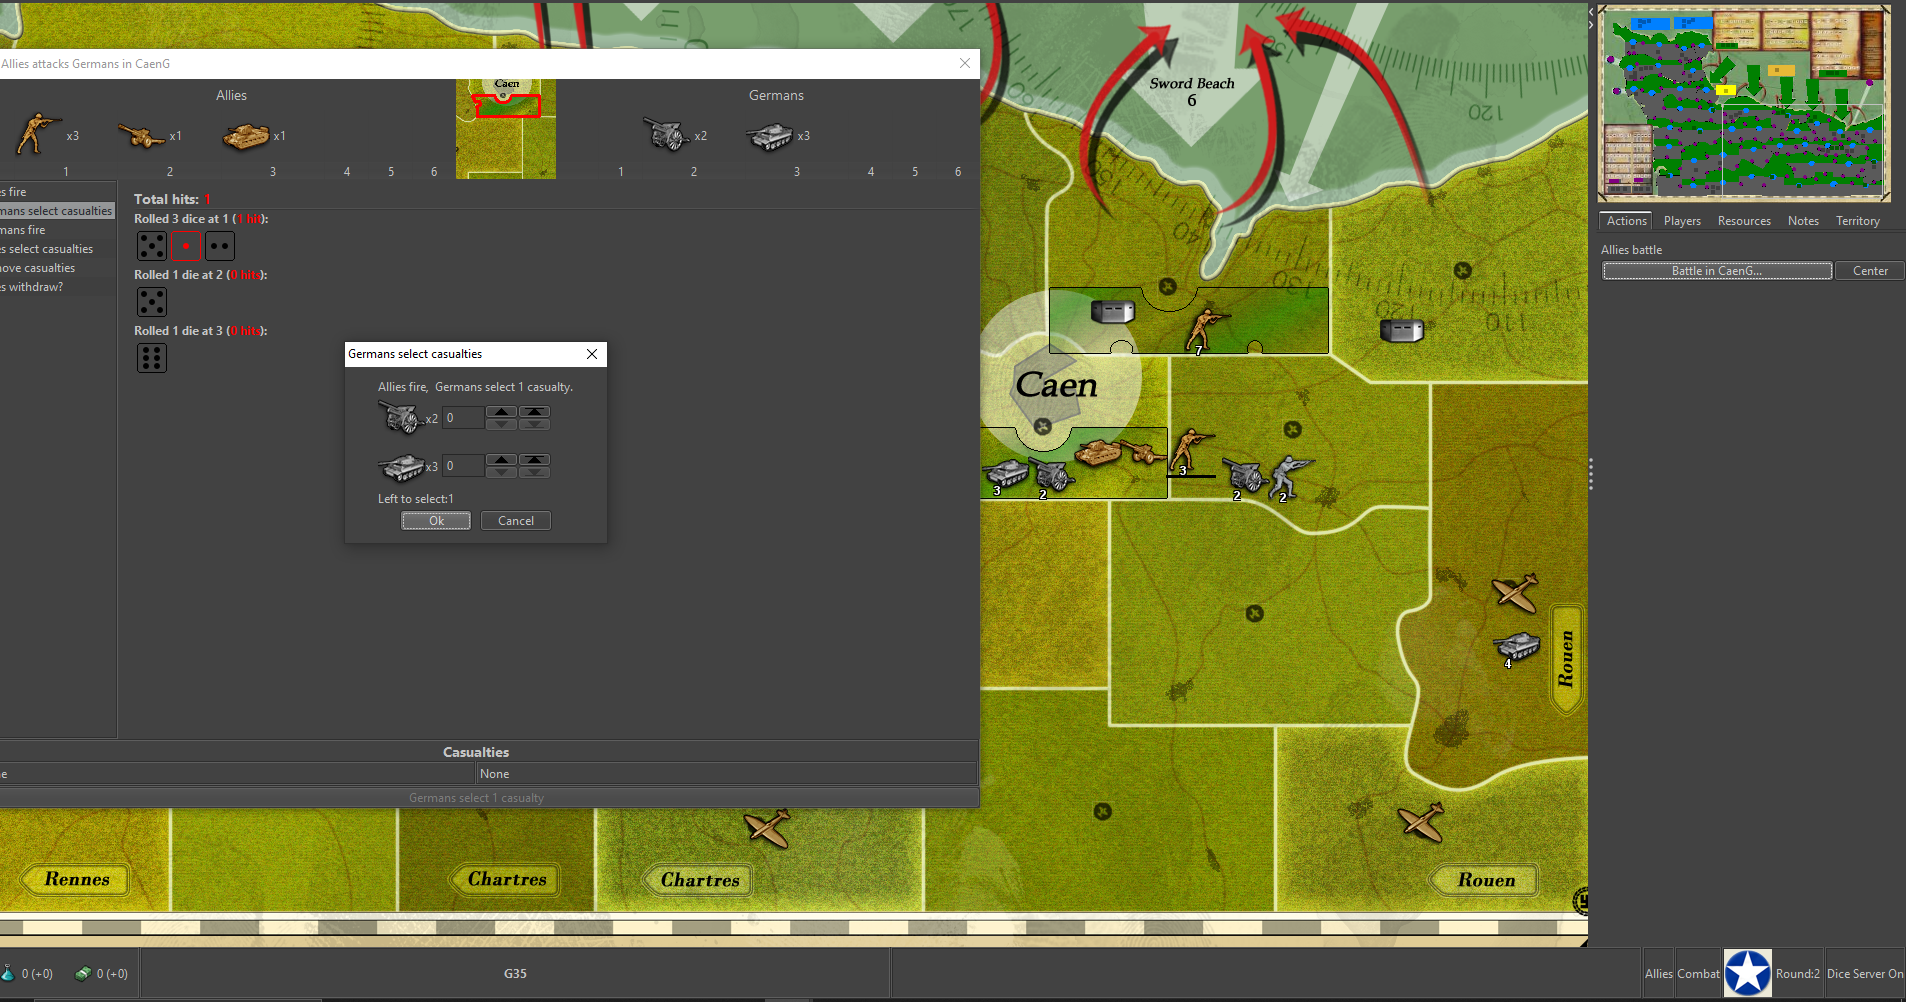Open the Resources tab

point(1743,221)
